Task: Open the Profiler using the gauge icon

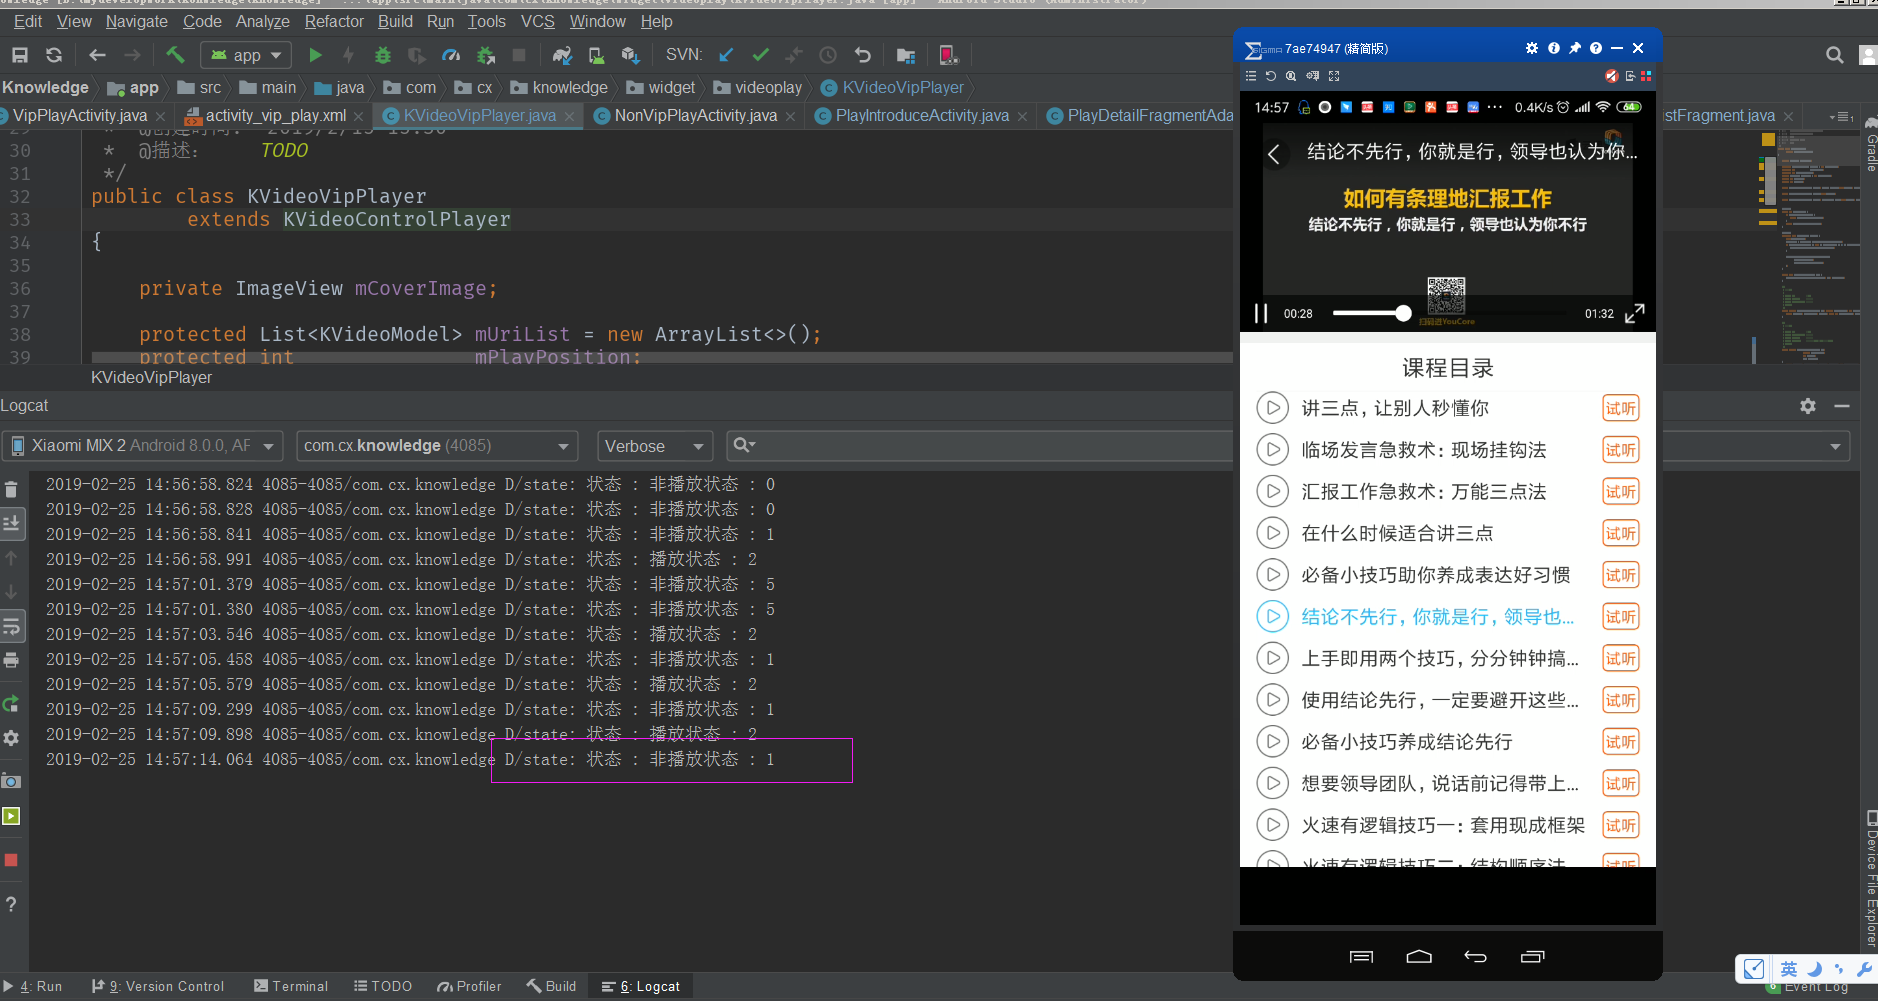Action: tap(451, 55)
